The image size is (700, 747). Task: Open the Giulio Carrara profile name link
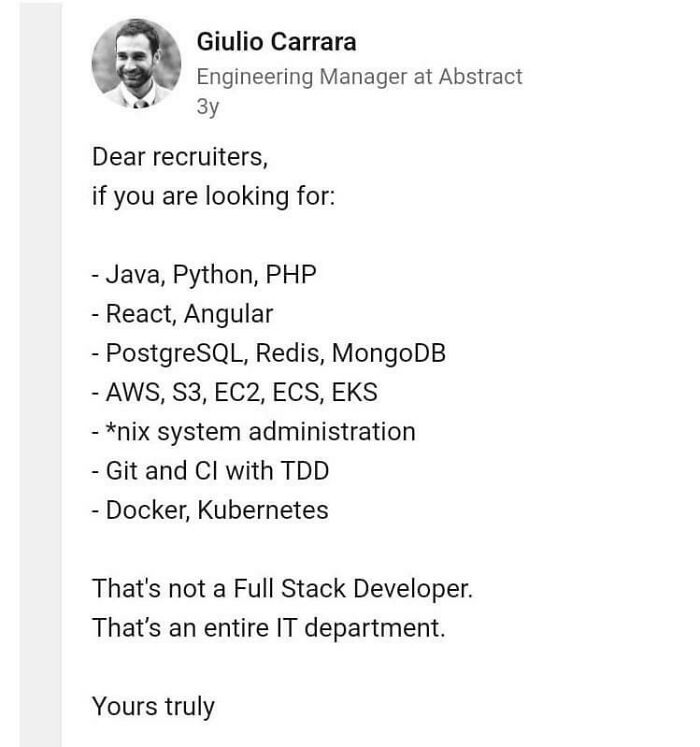(x=276, y=42)
